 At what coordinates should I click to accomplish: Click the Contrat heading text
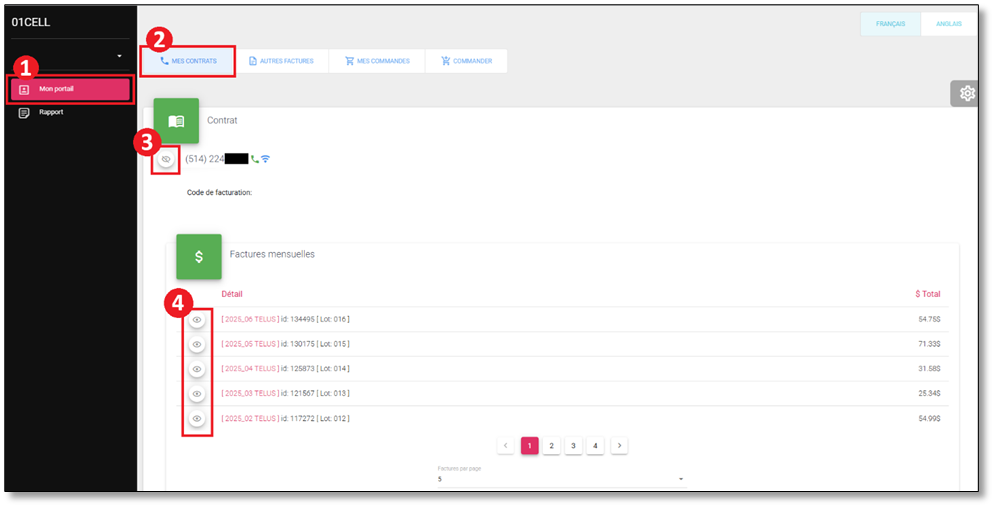(222, 120)
